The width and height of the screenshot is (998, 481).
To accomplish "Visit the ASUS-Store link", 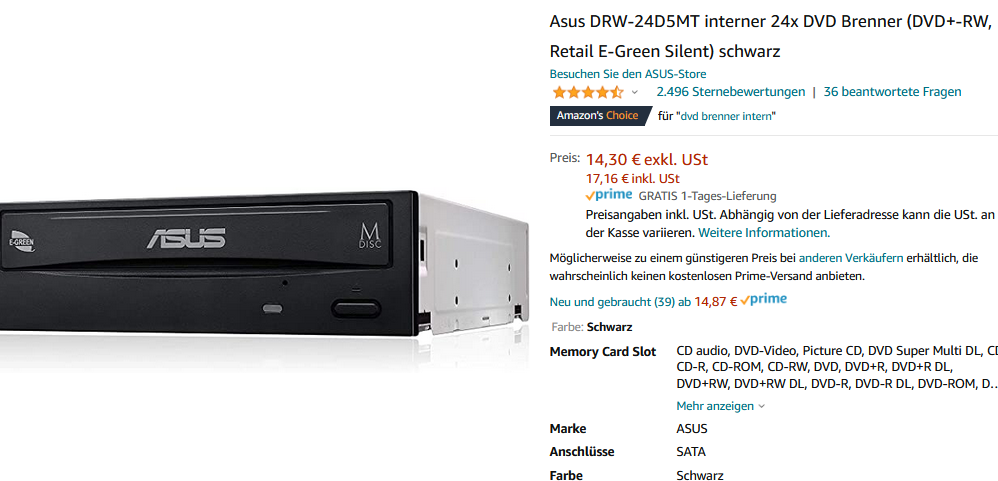I will [628, 74].
